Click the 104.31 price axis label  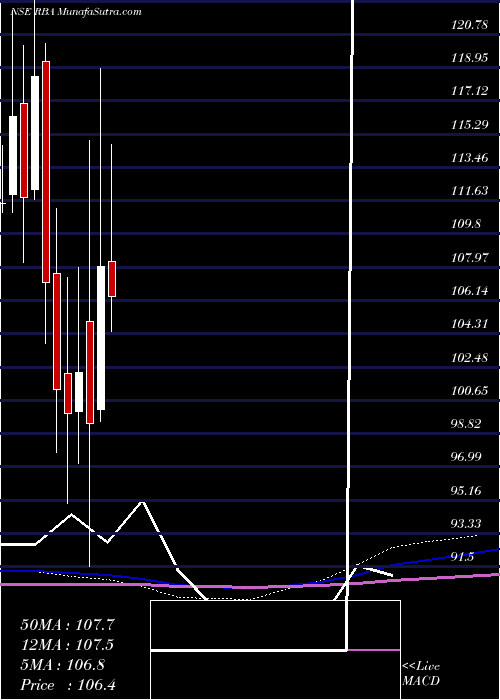470,324
